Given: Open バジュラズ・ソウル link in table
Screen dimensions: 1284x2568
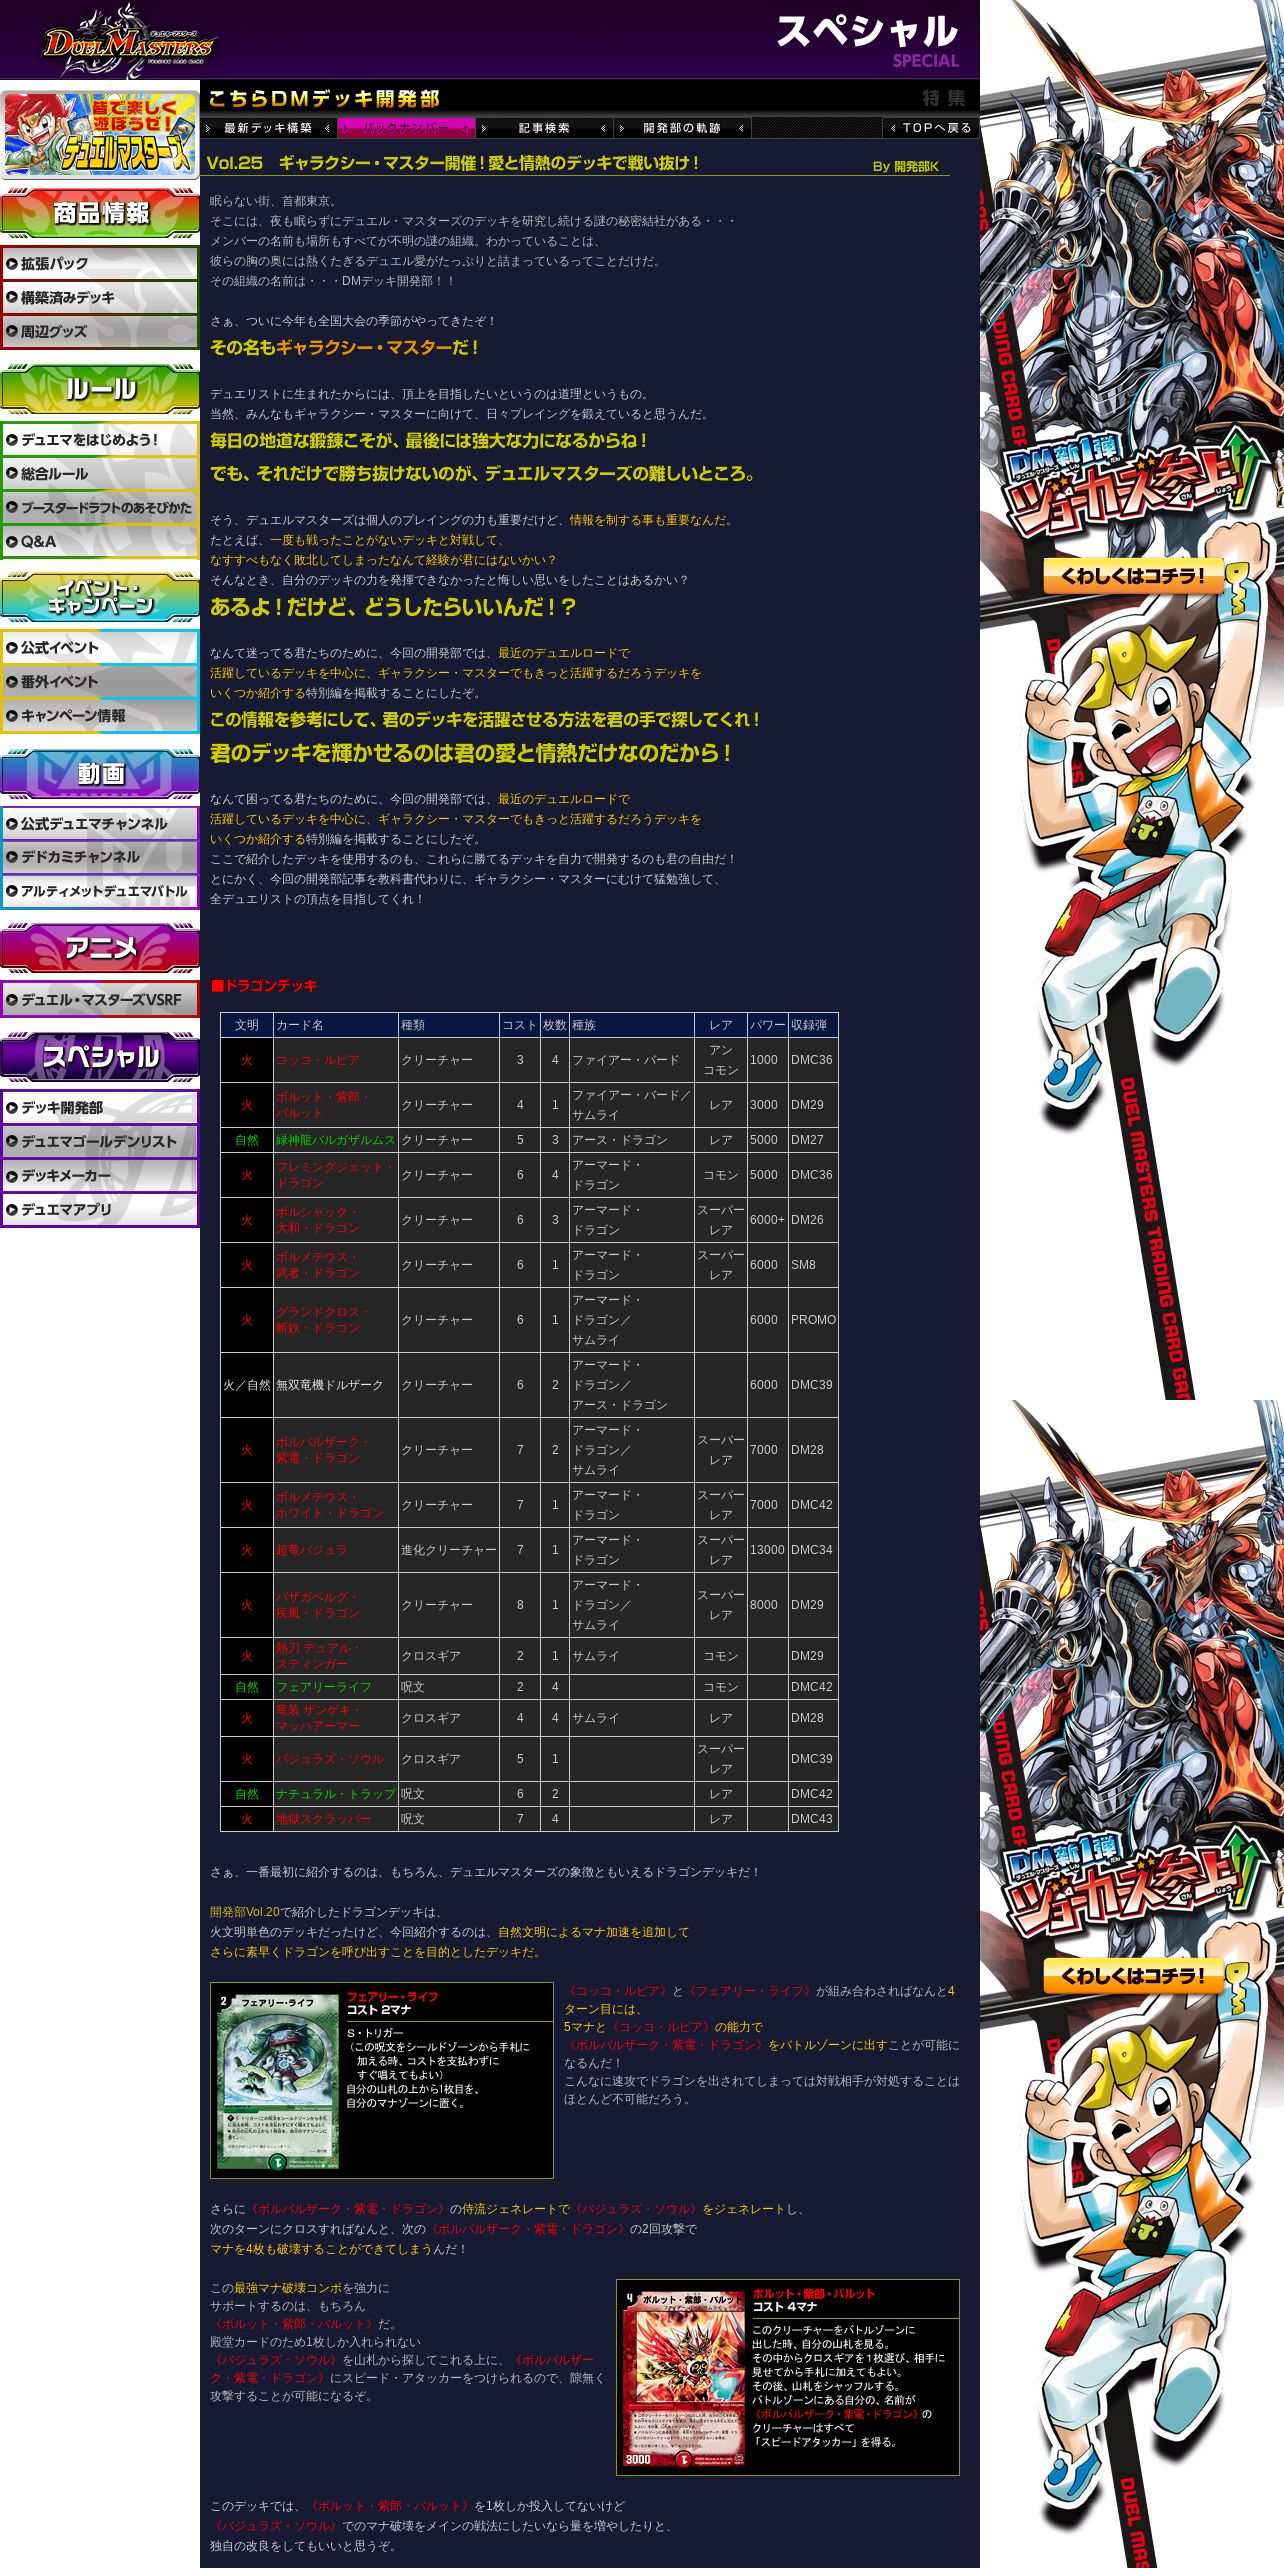Looking at the screenshot, I should coord(330,1759).
